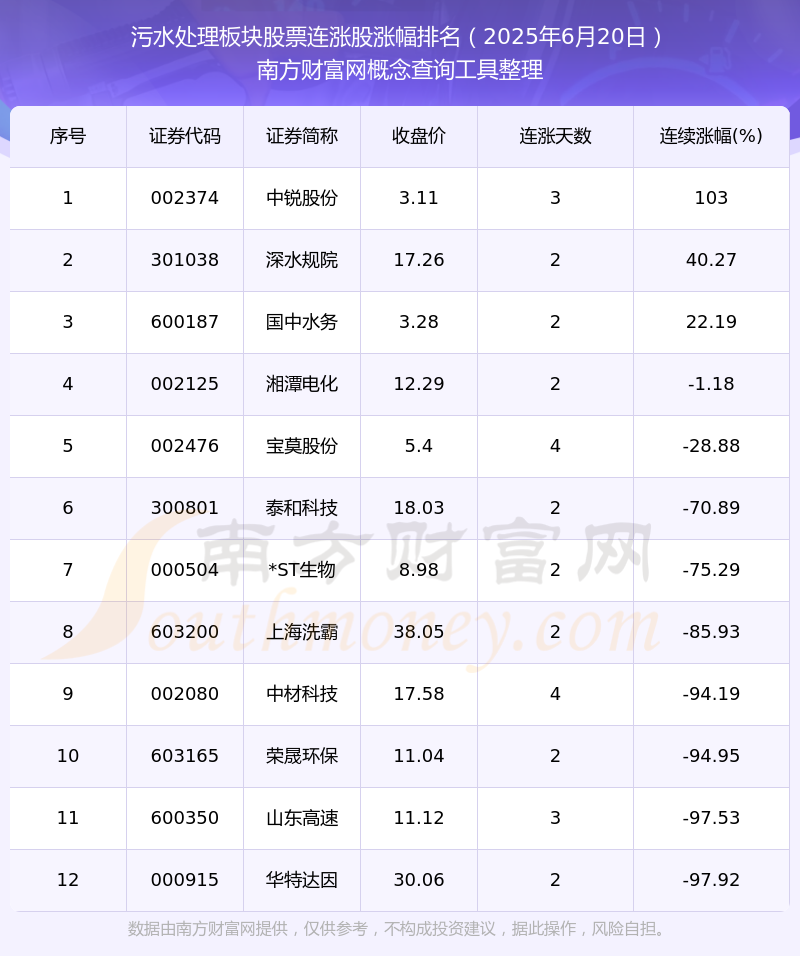
Task: Select stock code 002125
Action: click(185, 384)
